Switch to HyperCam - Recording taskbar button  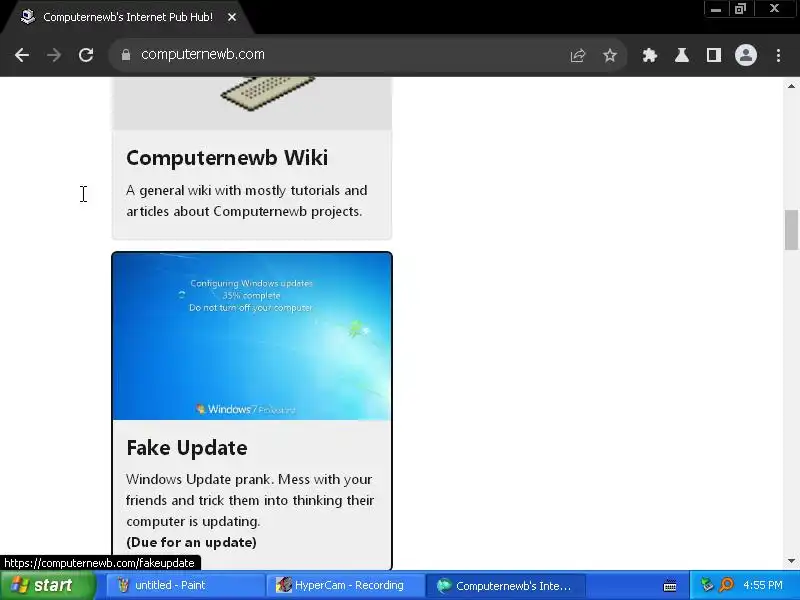pyautogui.click(x=345, y=585)
